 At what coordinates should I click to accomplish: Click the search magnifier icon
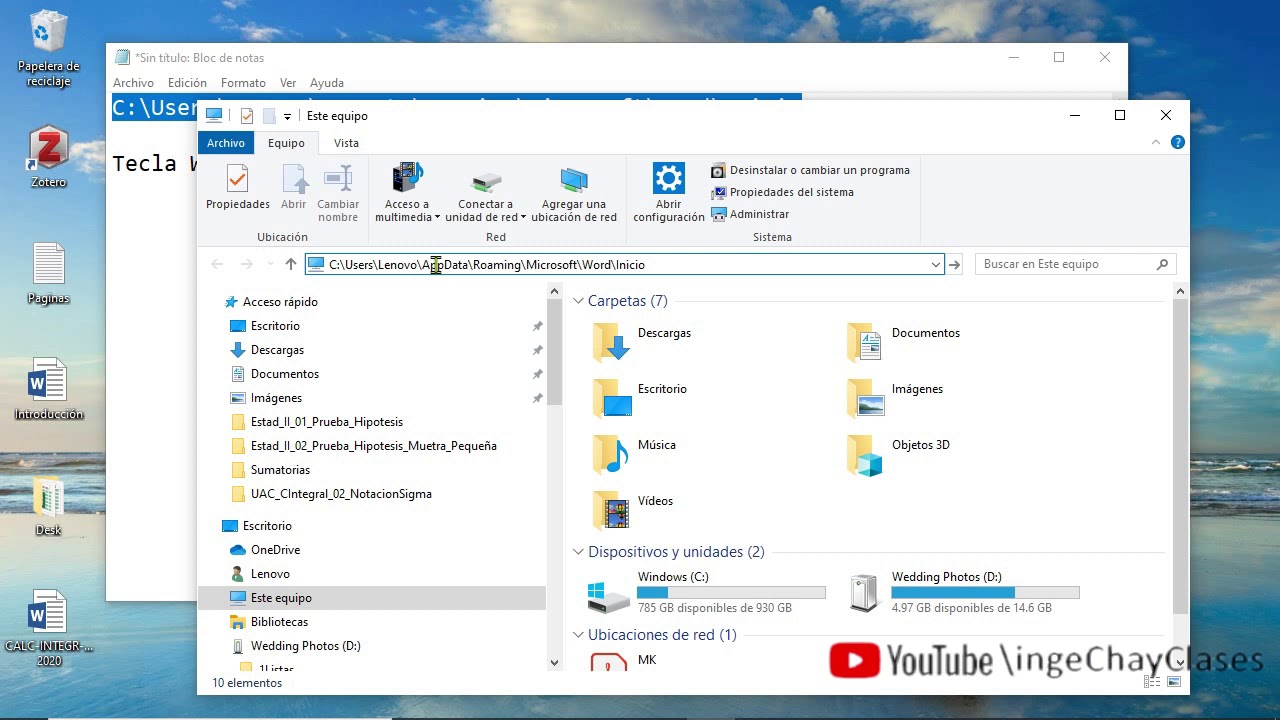(x=1162, y=264)
